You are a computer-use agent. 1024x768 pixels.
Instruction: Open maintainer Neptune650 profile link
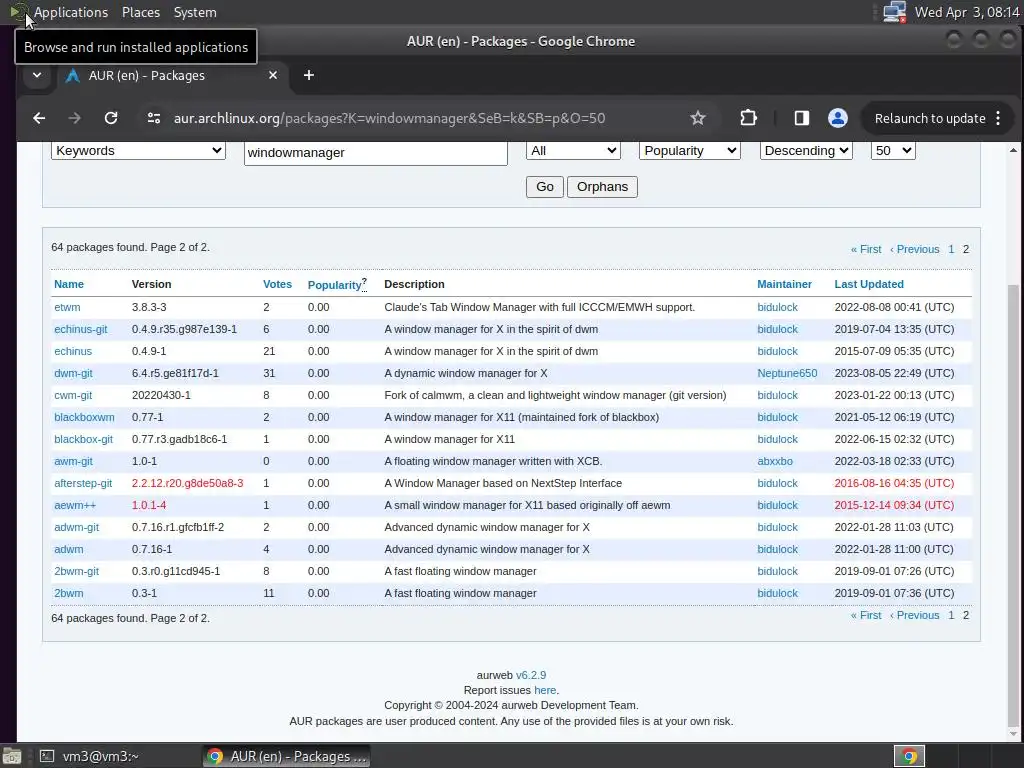tap(787, 373)
